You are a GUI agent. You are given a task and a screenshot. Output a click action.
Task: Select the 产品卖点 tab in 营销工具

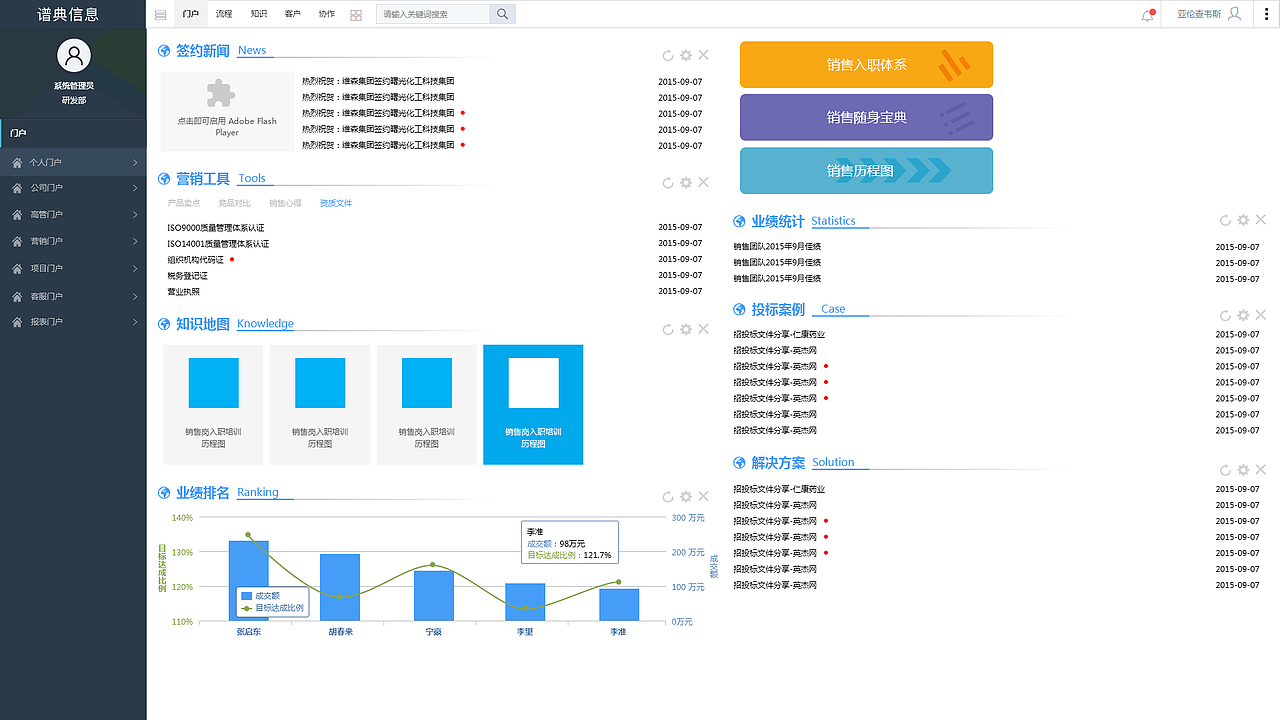pos(184,203)
